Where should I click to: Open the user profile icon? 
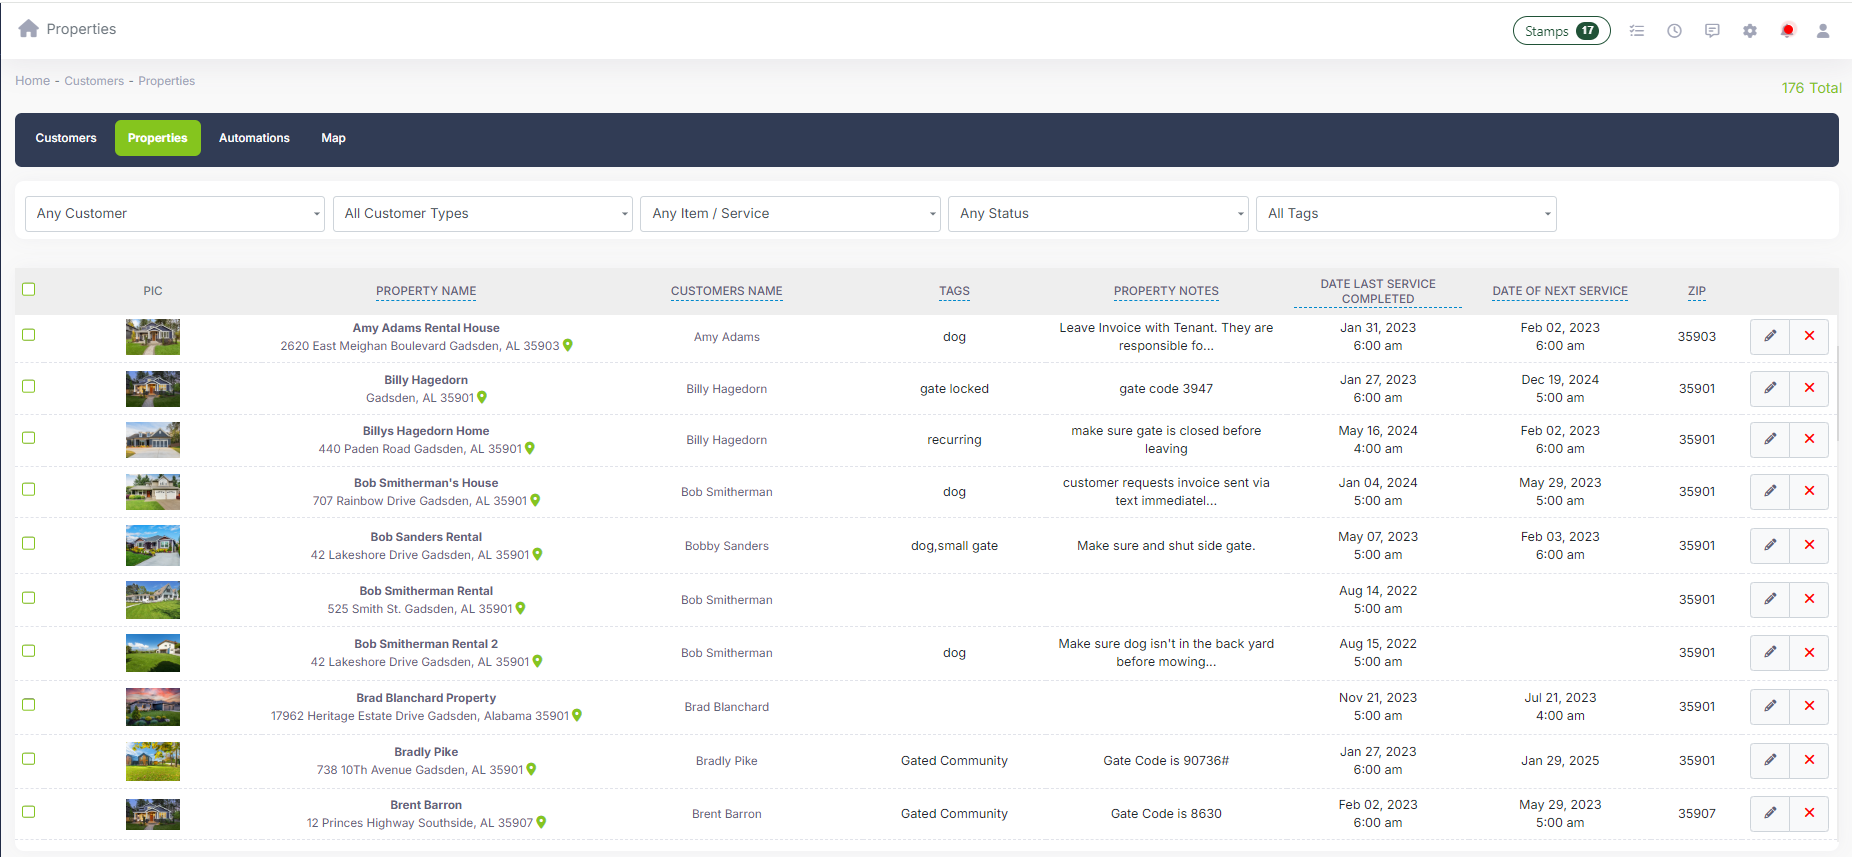[1823, 31]
